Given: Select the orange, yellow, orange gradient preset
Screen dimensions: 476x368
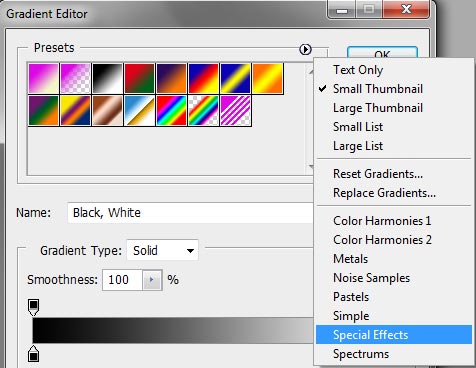Looking at the screenshot, I should [268, 79].
